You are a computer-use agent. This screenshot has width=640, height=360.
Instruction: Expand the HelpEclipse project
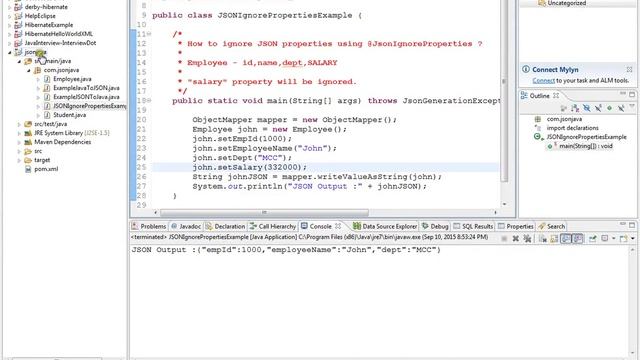click(x=10, y=16)
